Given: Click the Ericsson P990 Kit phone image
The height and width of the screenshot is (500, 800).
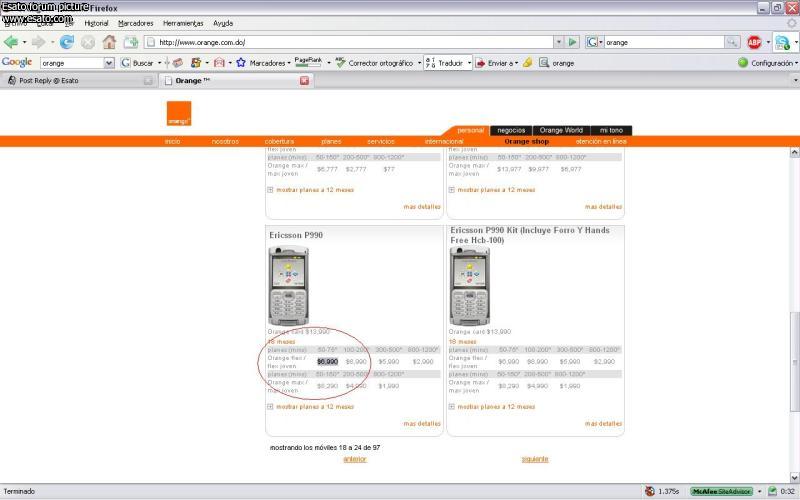Looking at the screenshot, I should 469,286.
